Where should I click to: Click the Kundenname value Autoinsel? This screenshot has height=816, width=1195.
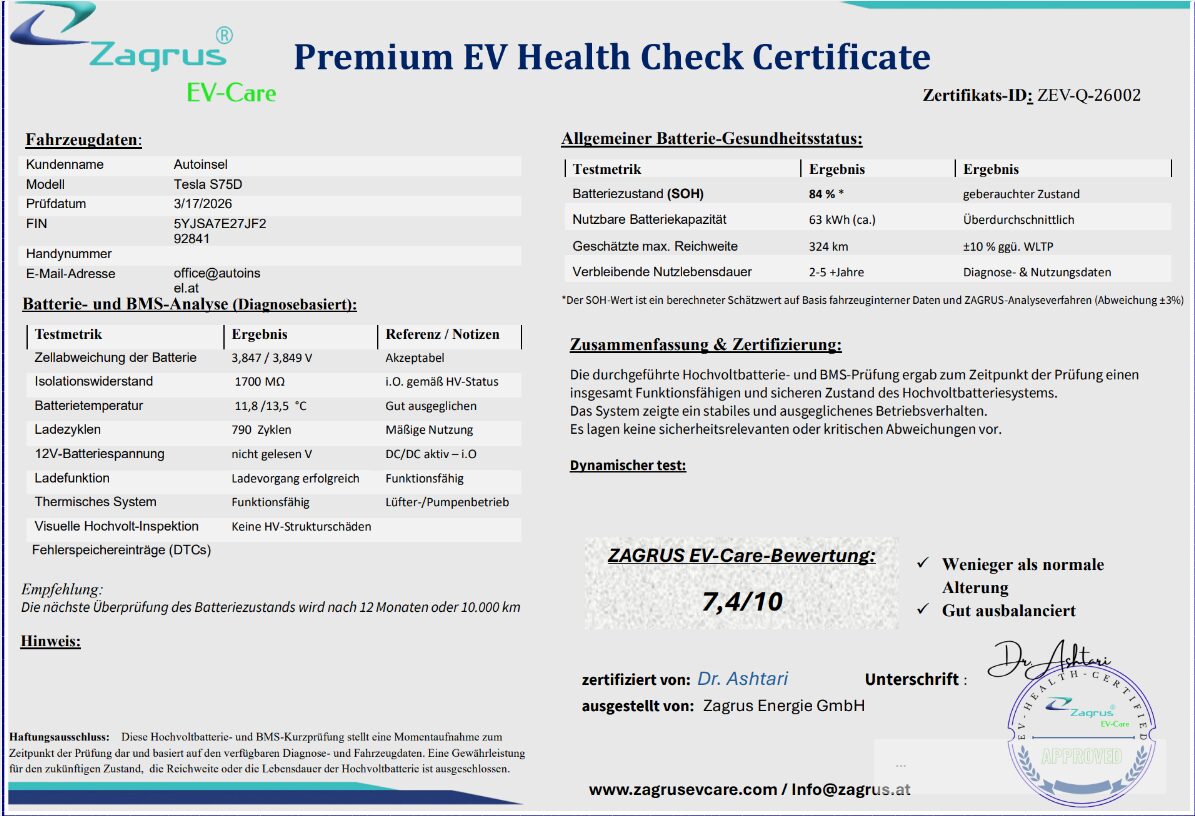[x=203, y=164]
